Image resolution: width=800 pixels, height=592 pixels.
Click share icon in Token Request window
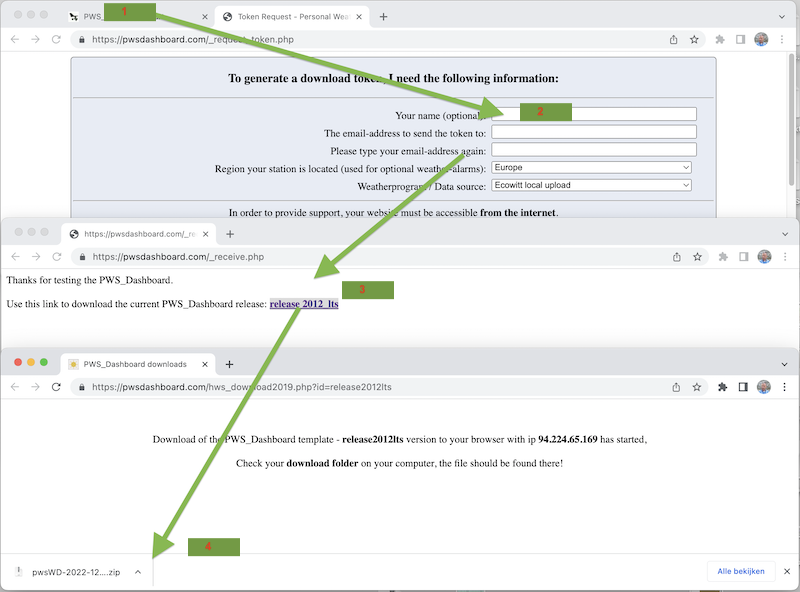[673, 39]
